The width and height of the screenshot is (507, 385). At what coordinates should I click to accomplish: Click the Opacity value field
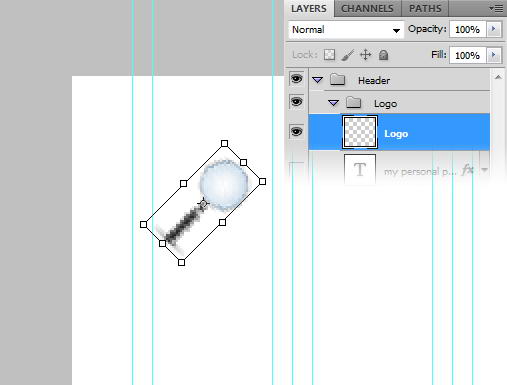(x=467, y=30)
